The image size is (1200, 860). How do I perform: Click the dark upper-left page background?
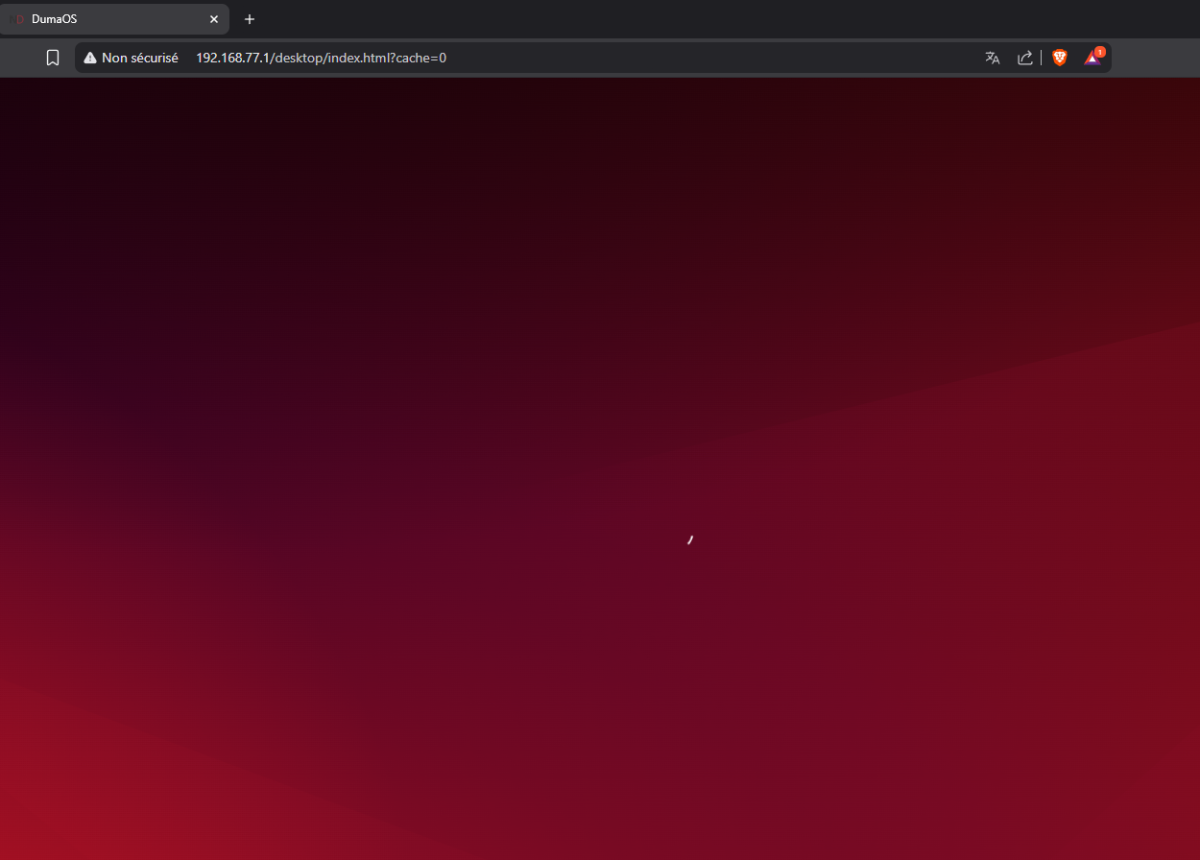point(100,150)
